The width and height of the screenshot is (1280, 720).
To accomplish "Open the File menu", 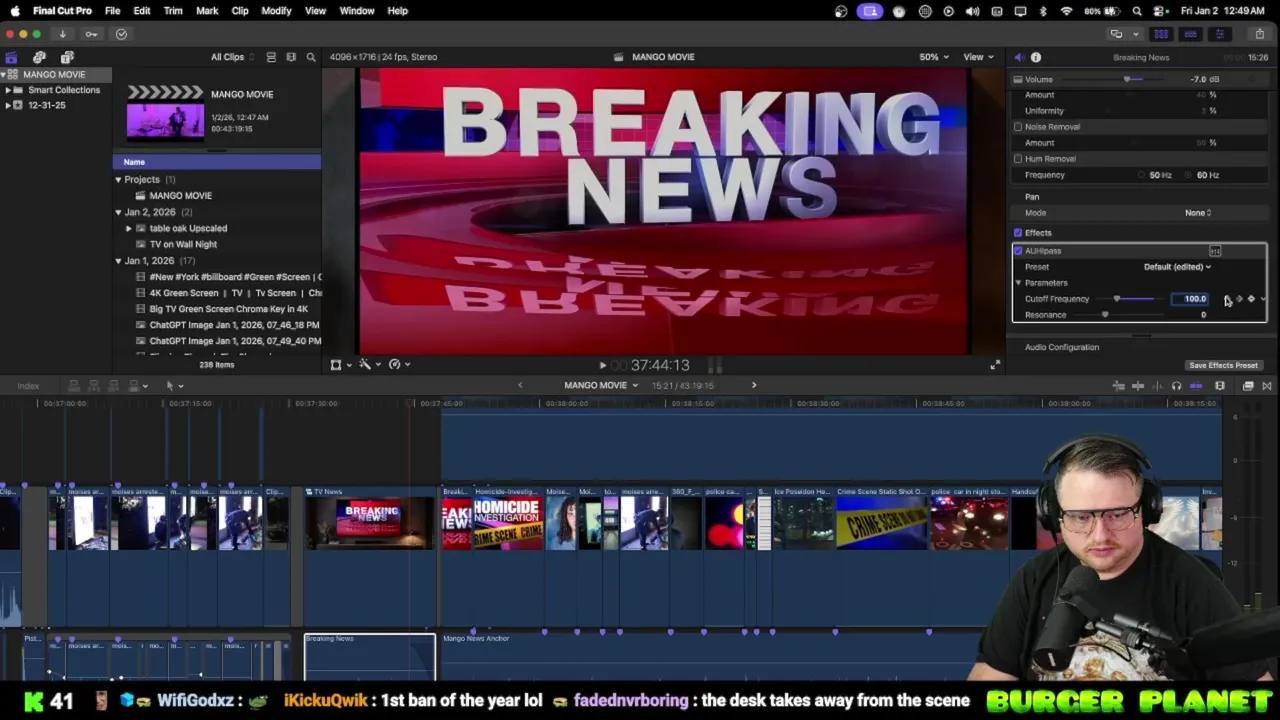I will (x=112, y=11).
